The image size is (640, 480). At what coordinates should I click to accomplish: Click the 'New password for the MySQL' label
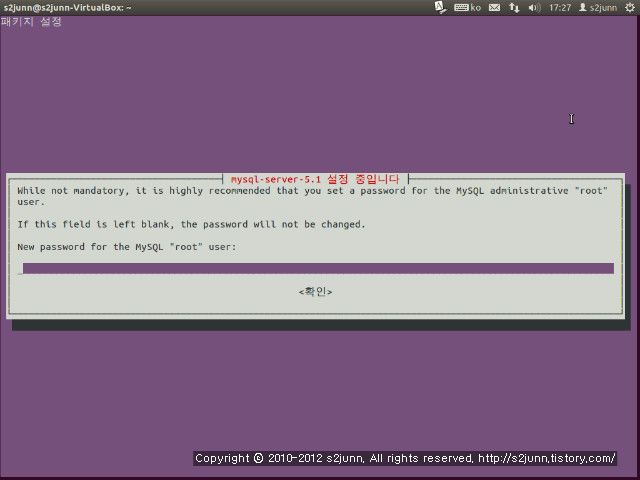coord(127,247)
